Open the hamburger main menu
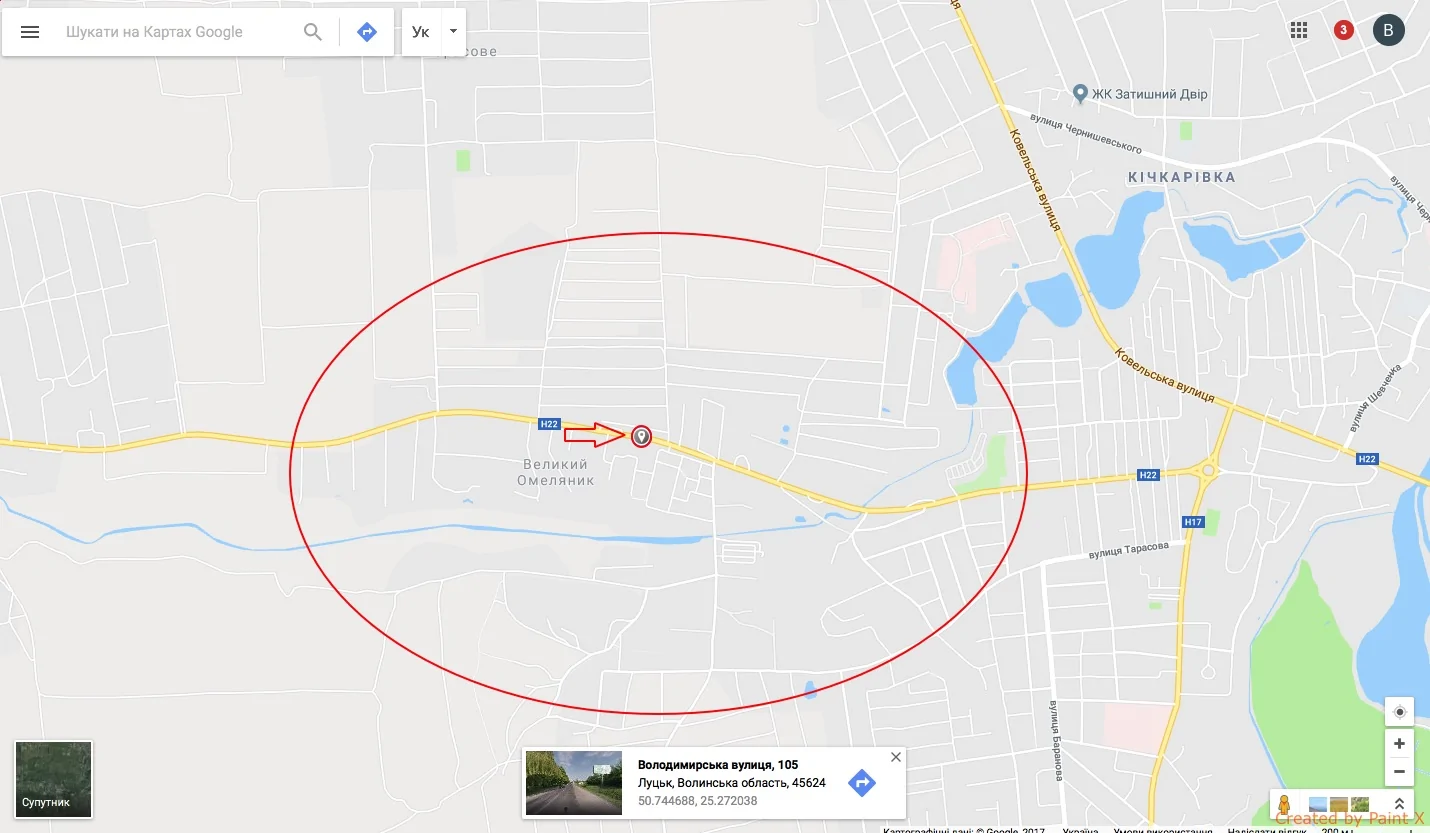1430x833 pixels. pos(30,32)
